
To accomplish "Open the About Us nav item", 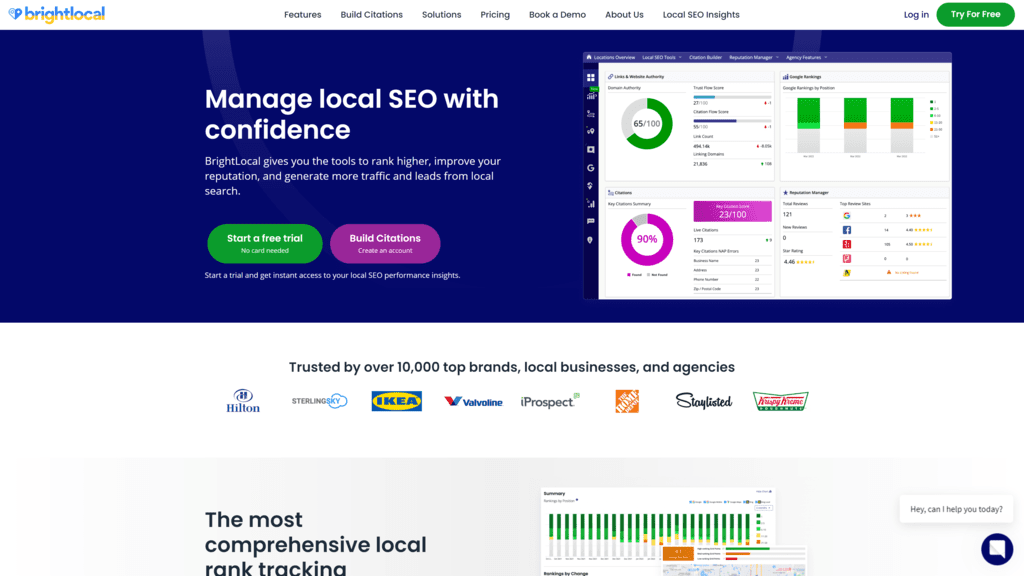I will (x=624, y=14).
